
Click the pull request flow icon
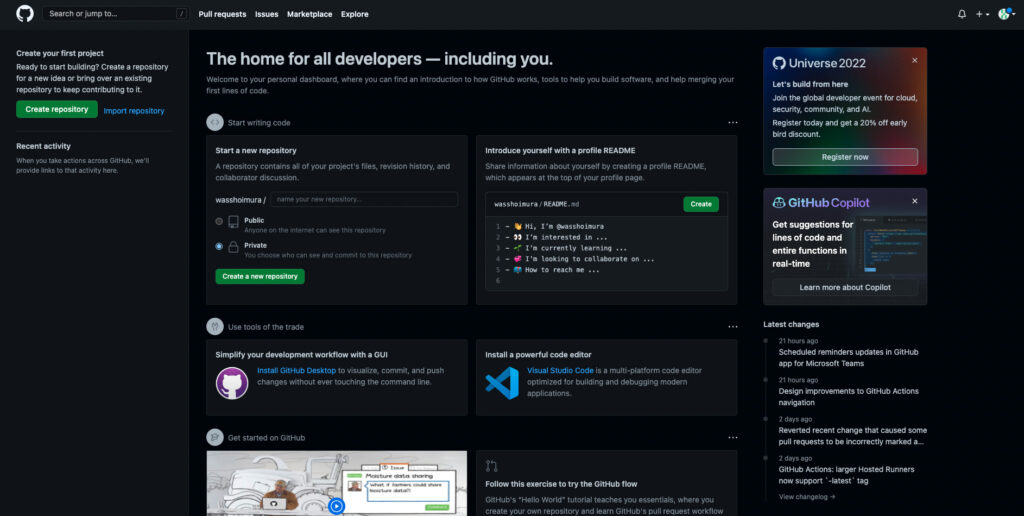click(492, 466)
